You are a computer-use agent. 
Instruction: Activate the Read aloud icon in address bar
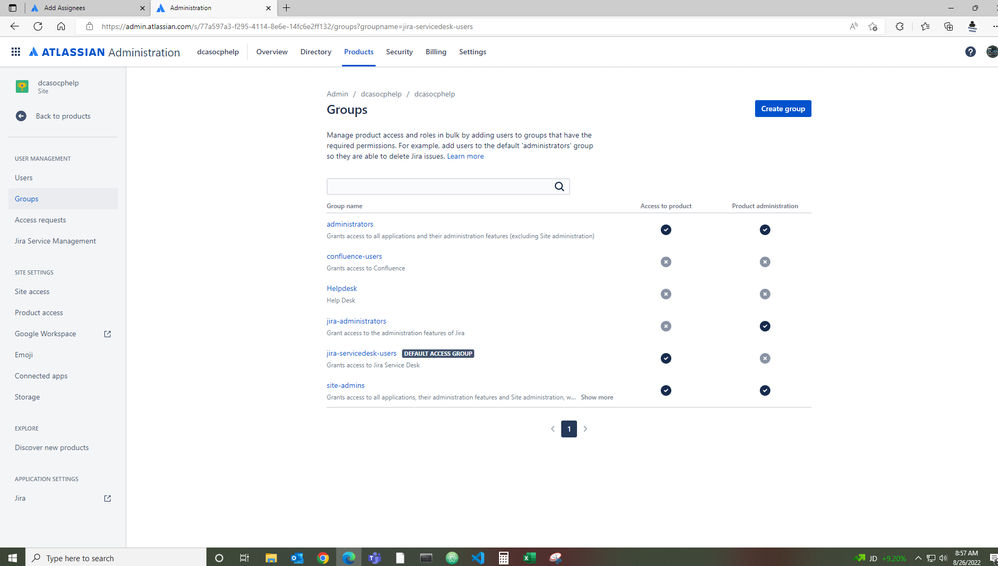854,26
